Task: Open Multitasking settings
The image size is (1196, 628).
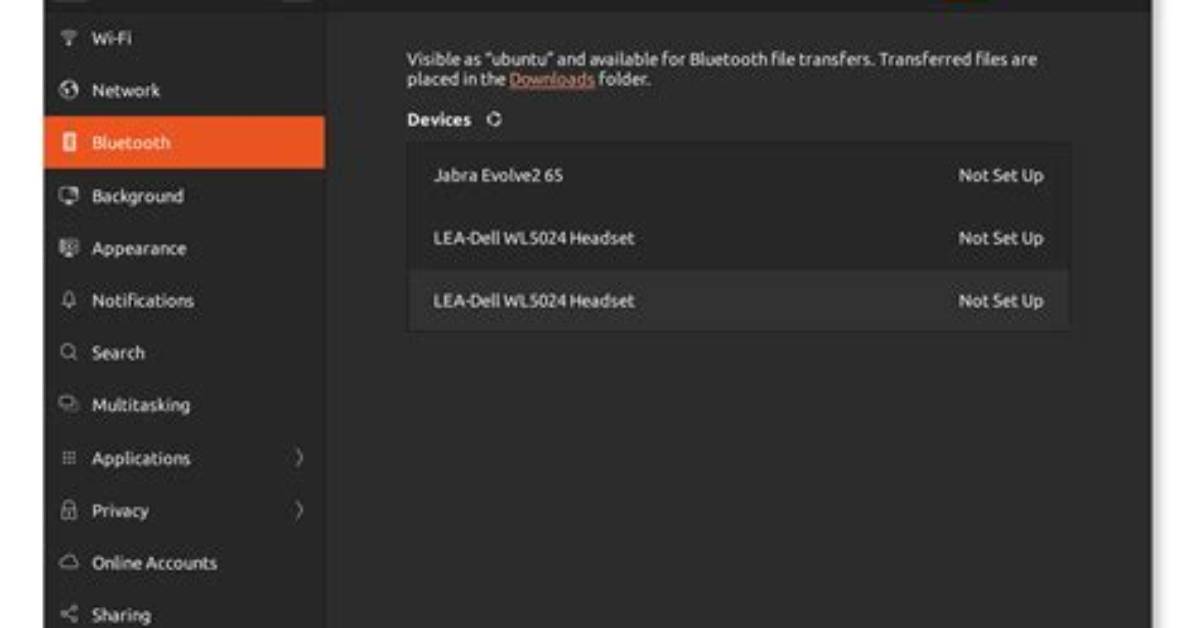Action: click(185, 404)
